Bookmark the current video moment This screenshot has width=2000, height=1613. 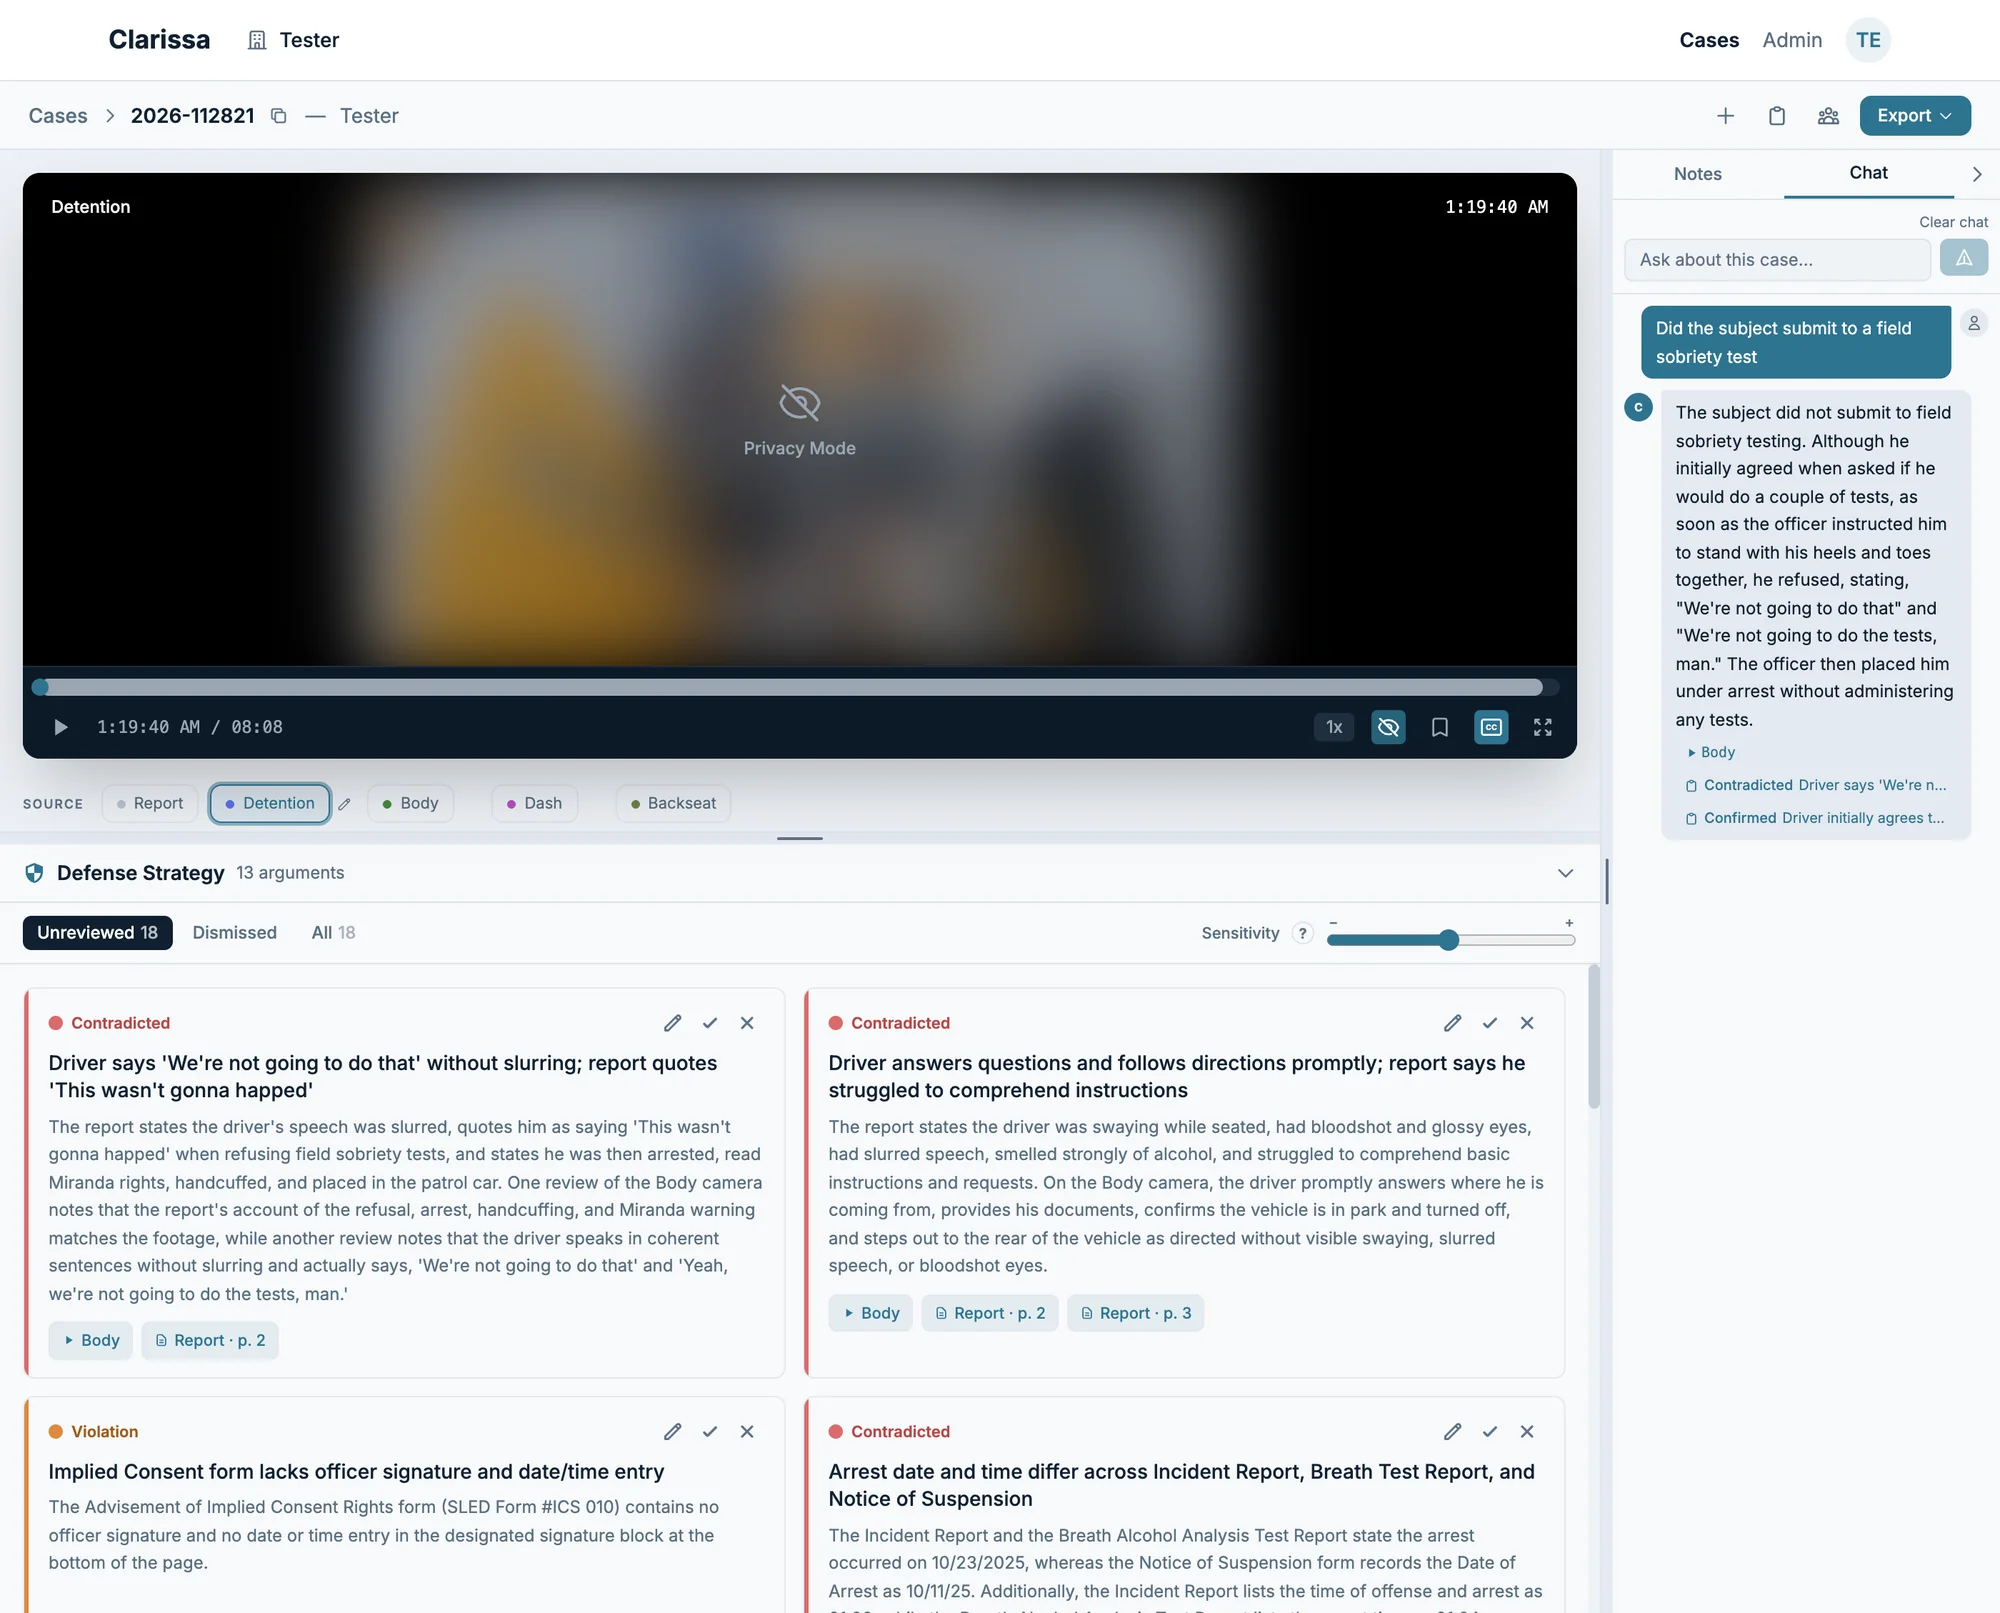pos(1440,727)
